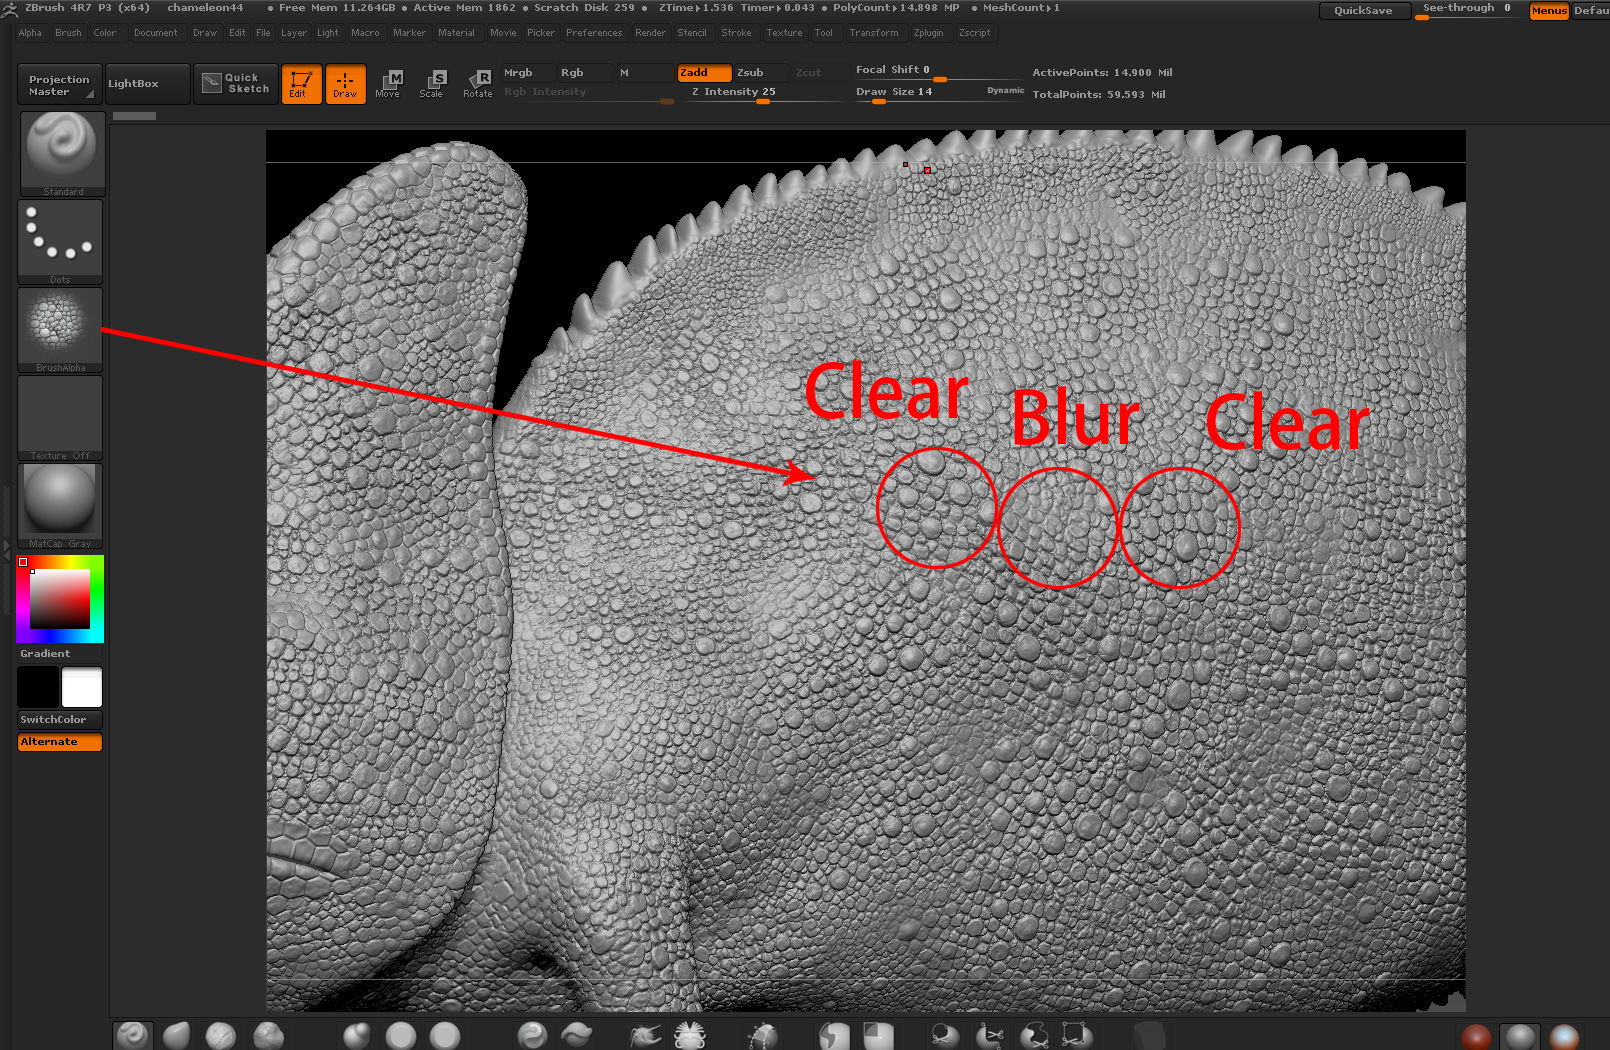This screenshot has height=1050, width=1610.
Task: Toggle the Menus button
Action: coord(1549,10)
